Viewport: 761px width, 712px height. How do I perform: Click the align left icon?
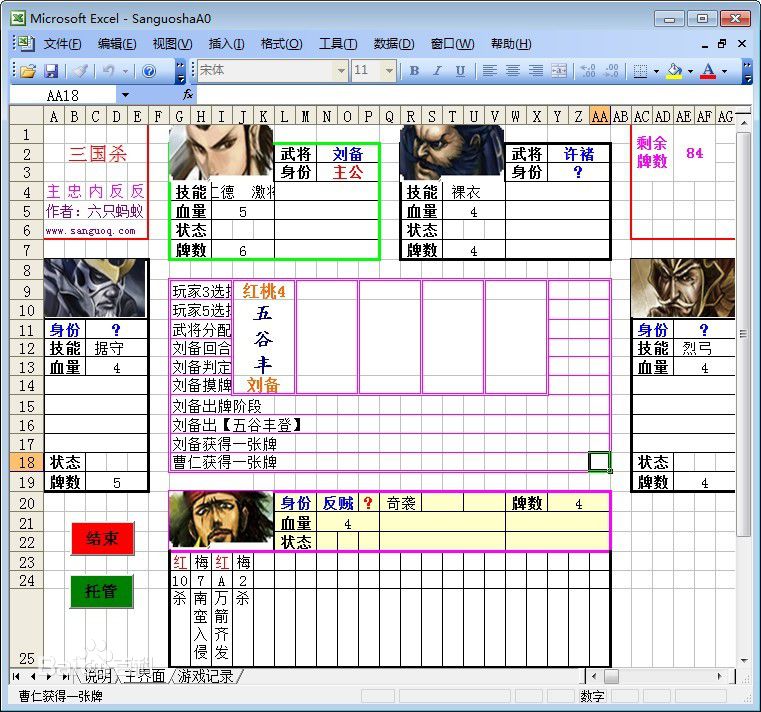point(490,71)
